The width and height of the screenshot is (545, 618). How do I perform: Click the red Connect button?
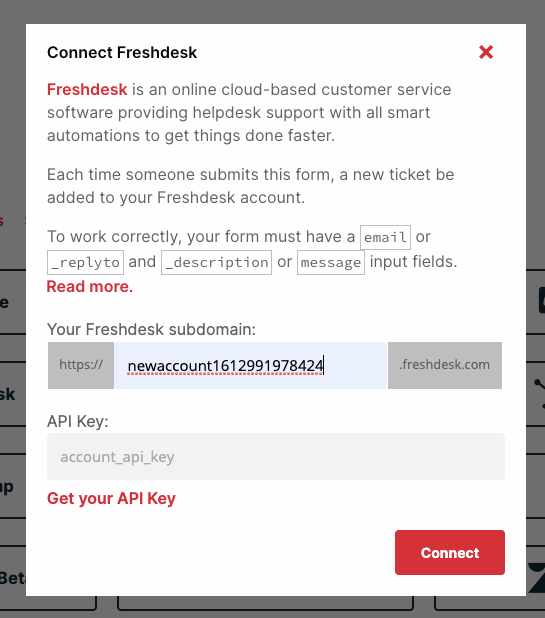coord(450,552)
